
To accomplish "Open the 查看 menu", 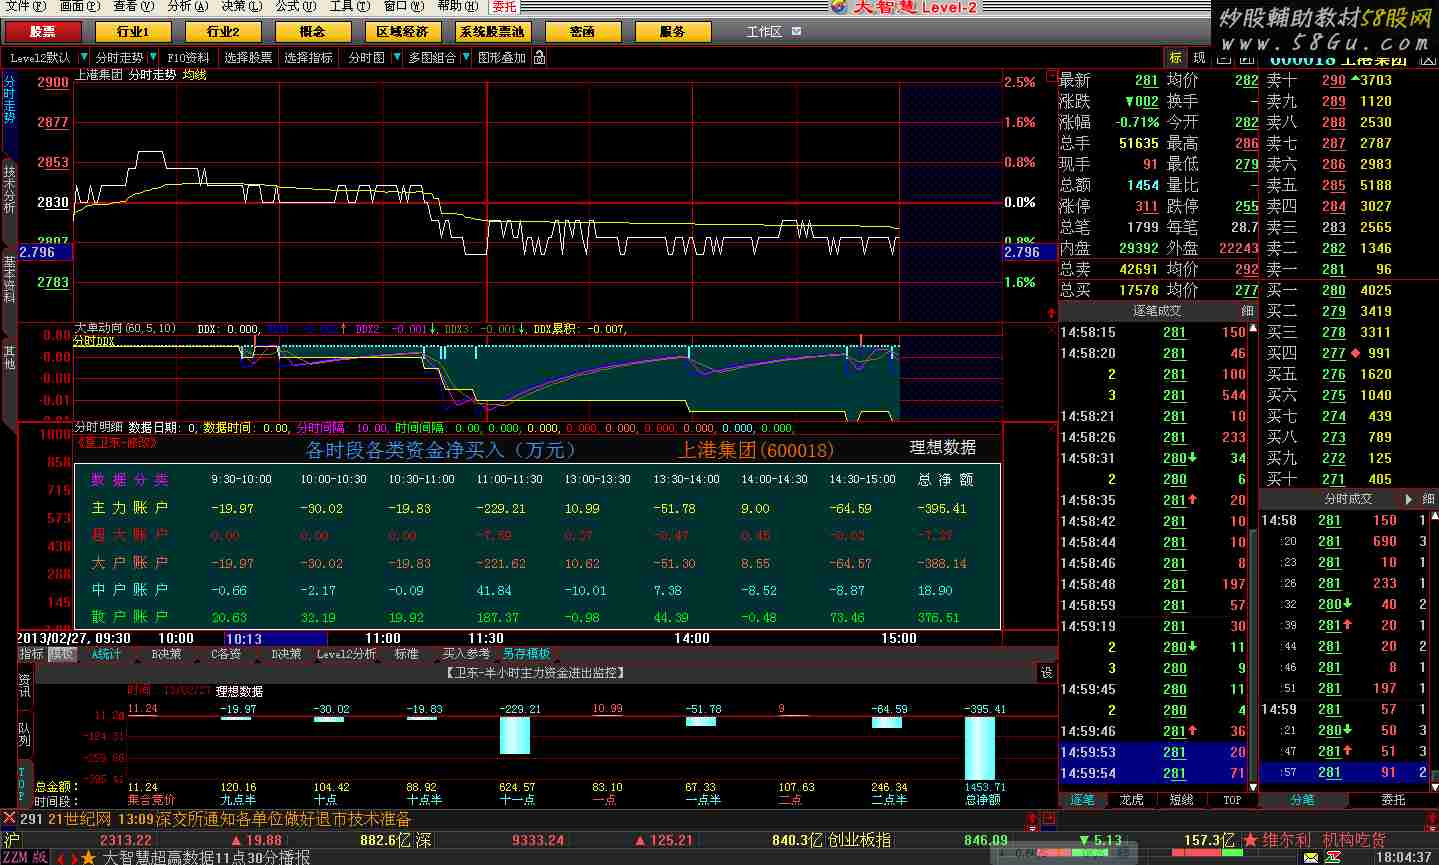I will [x=132, y=6].
